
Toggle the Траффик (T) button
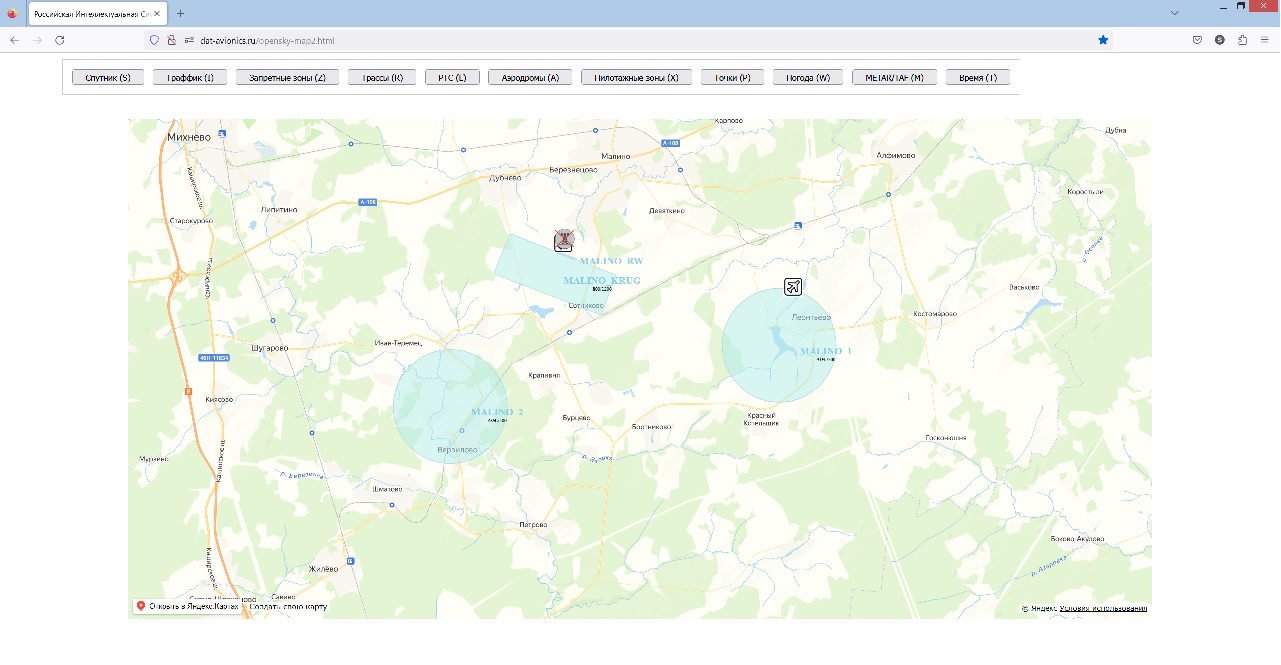(190, 77)
